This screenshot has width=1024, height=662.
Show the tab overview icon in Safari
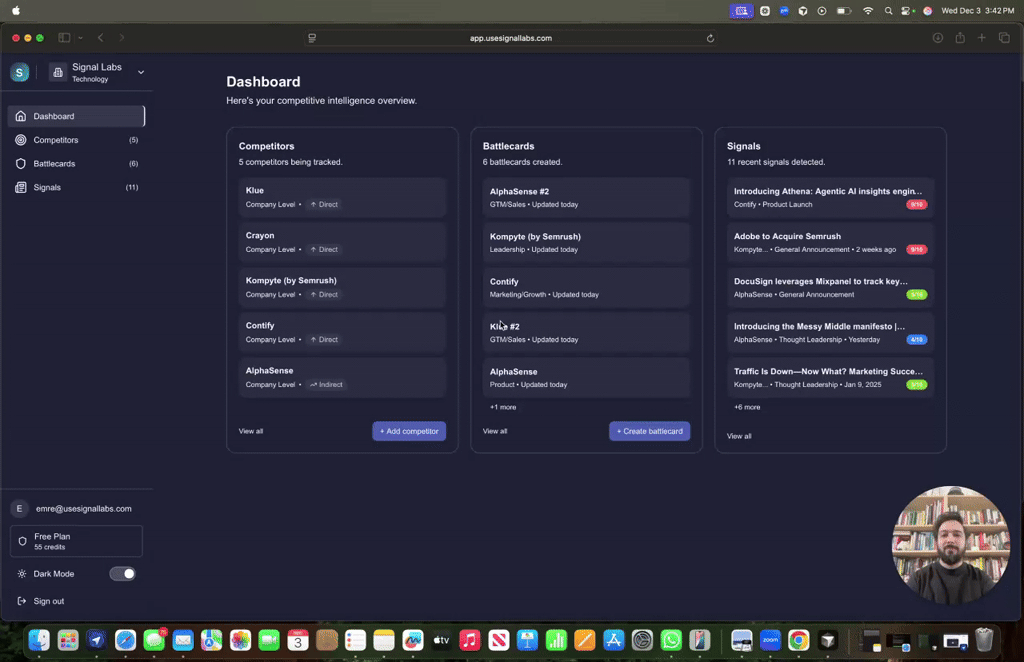click(1004, 38)
